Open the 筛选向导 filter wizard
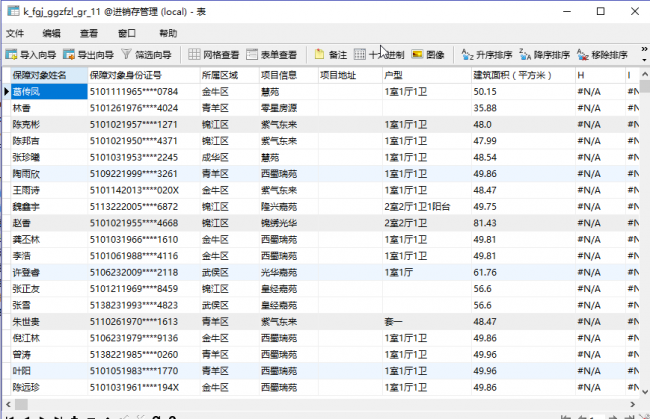Viewport: 650px width, 419px height. point(146,54)
